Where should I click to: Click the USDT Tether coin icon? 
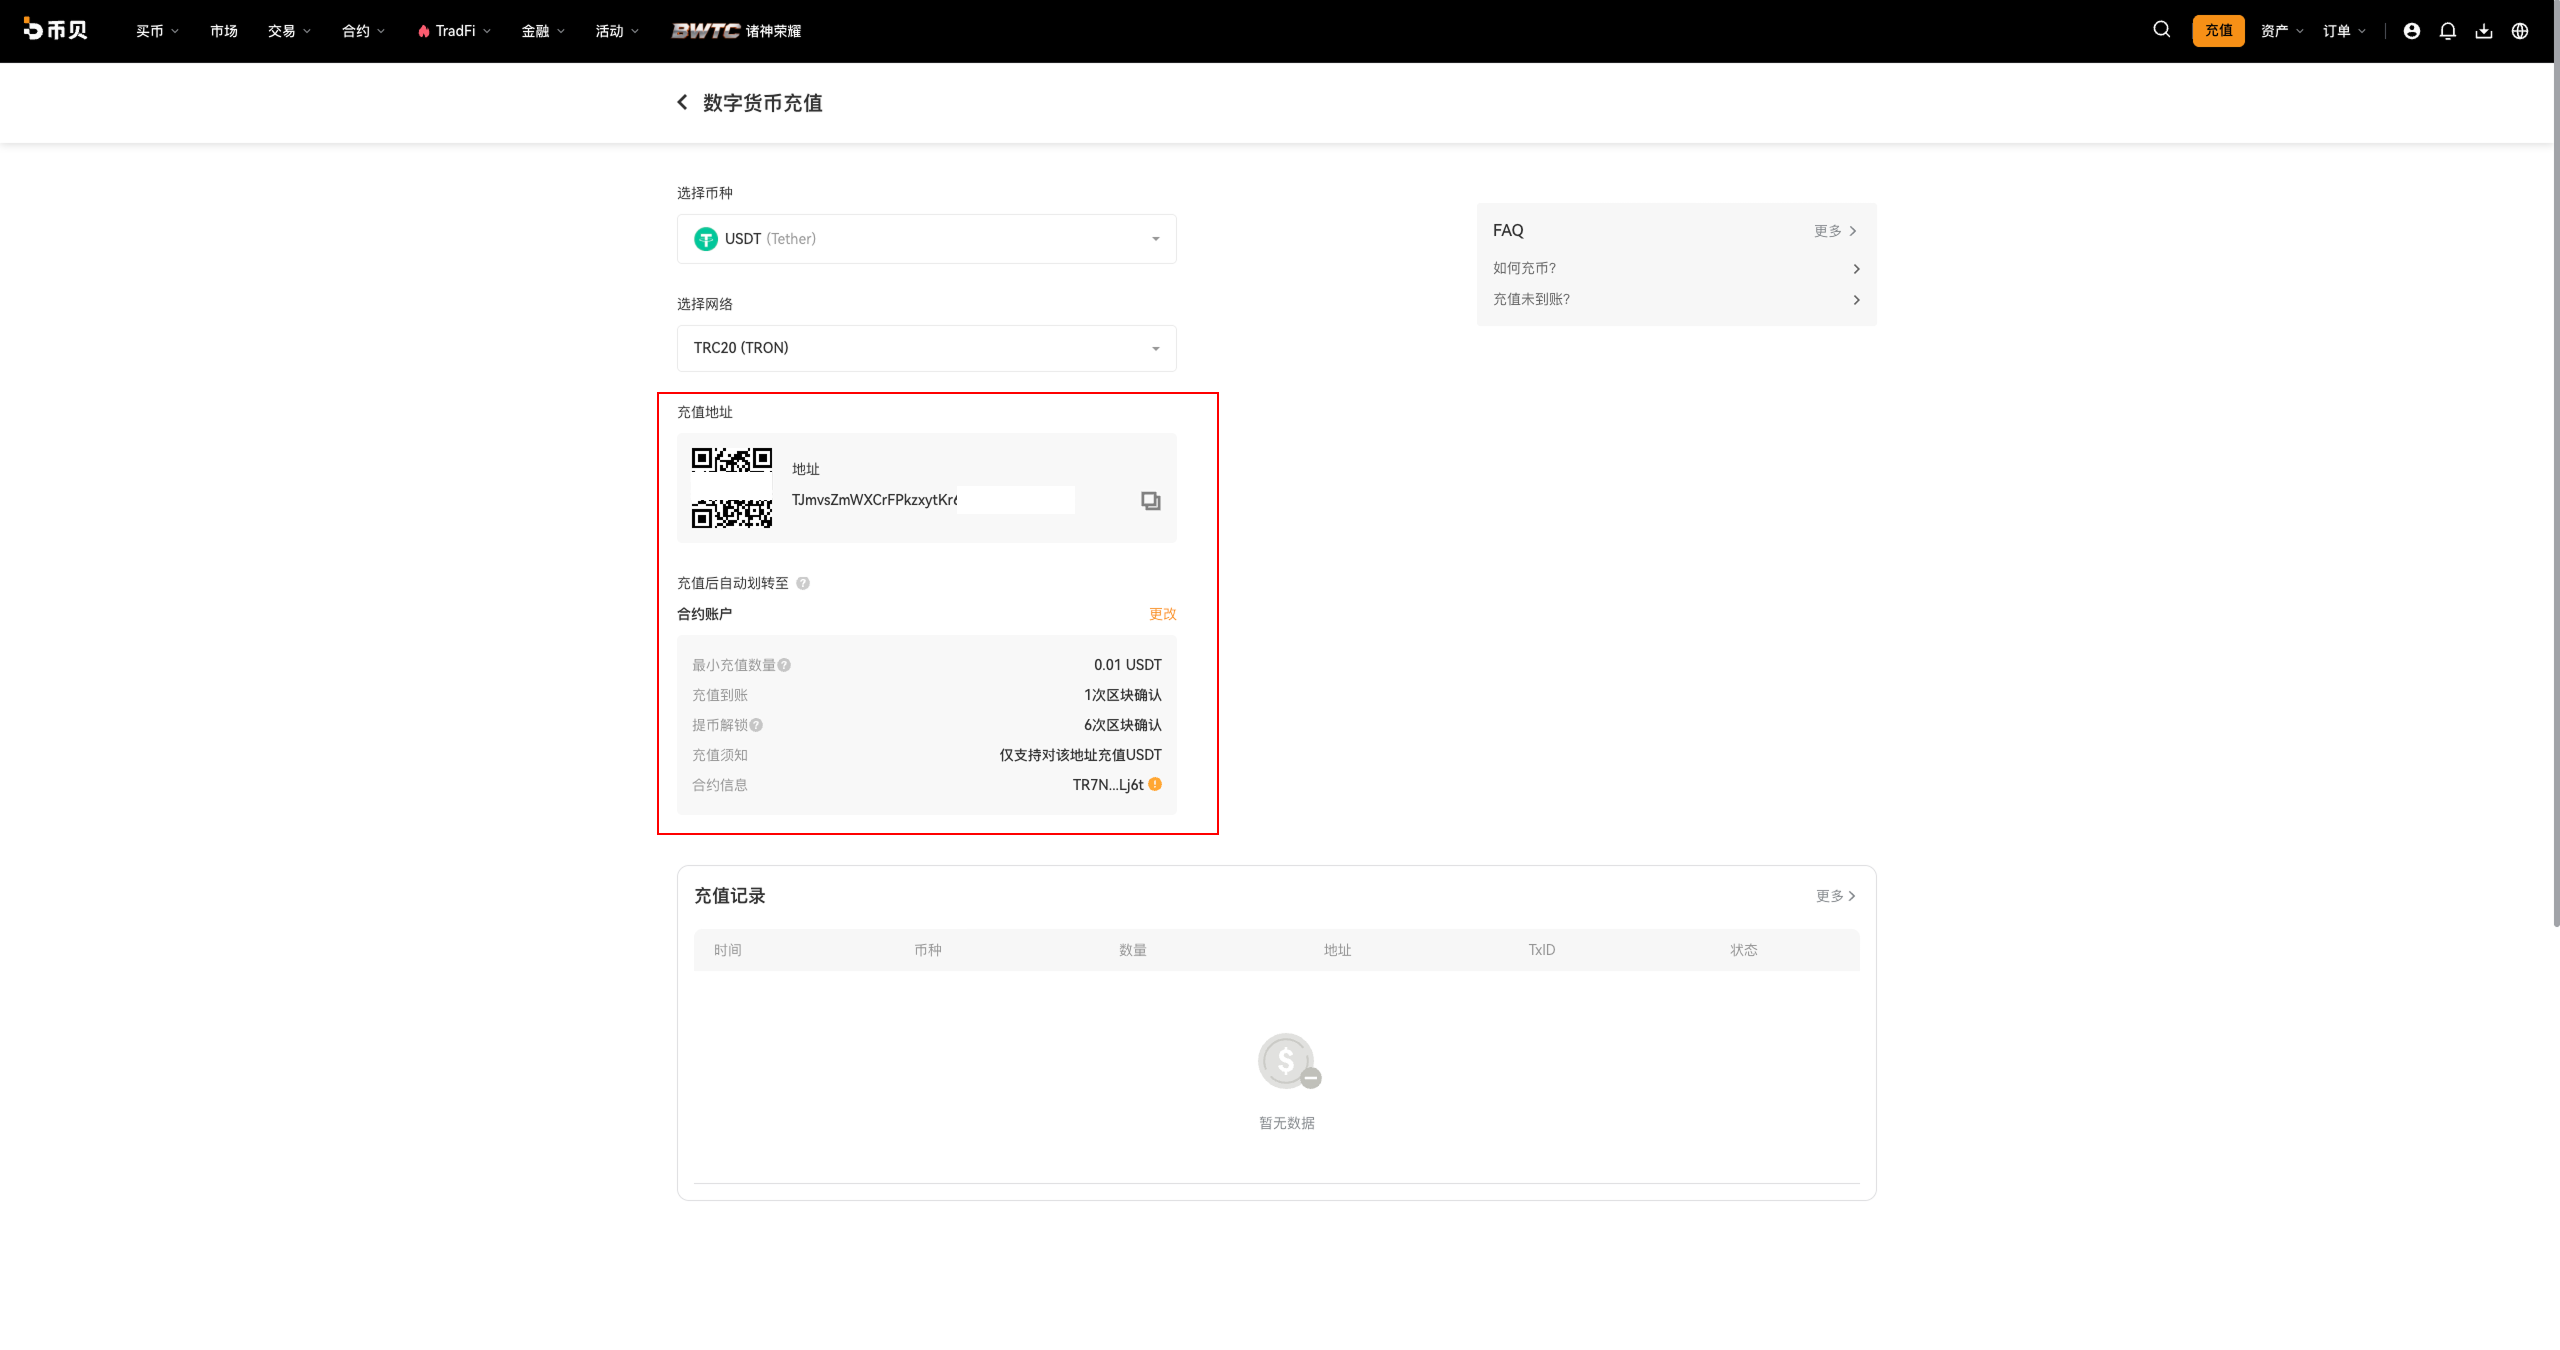(705, 239)
